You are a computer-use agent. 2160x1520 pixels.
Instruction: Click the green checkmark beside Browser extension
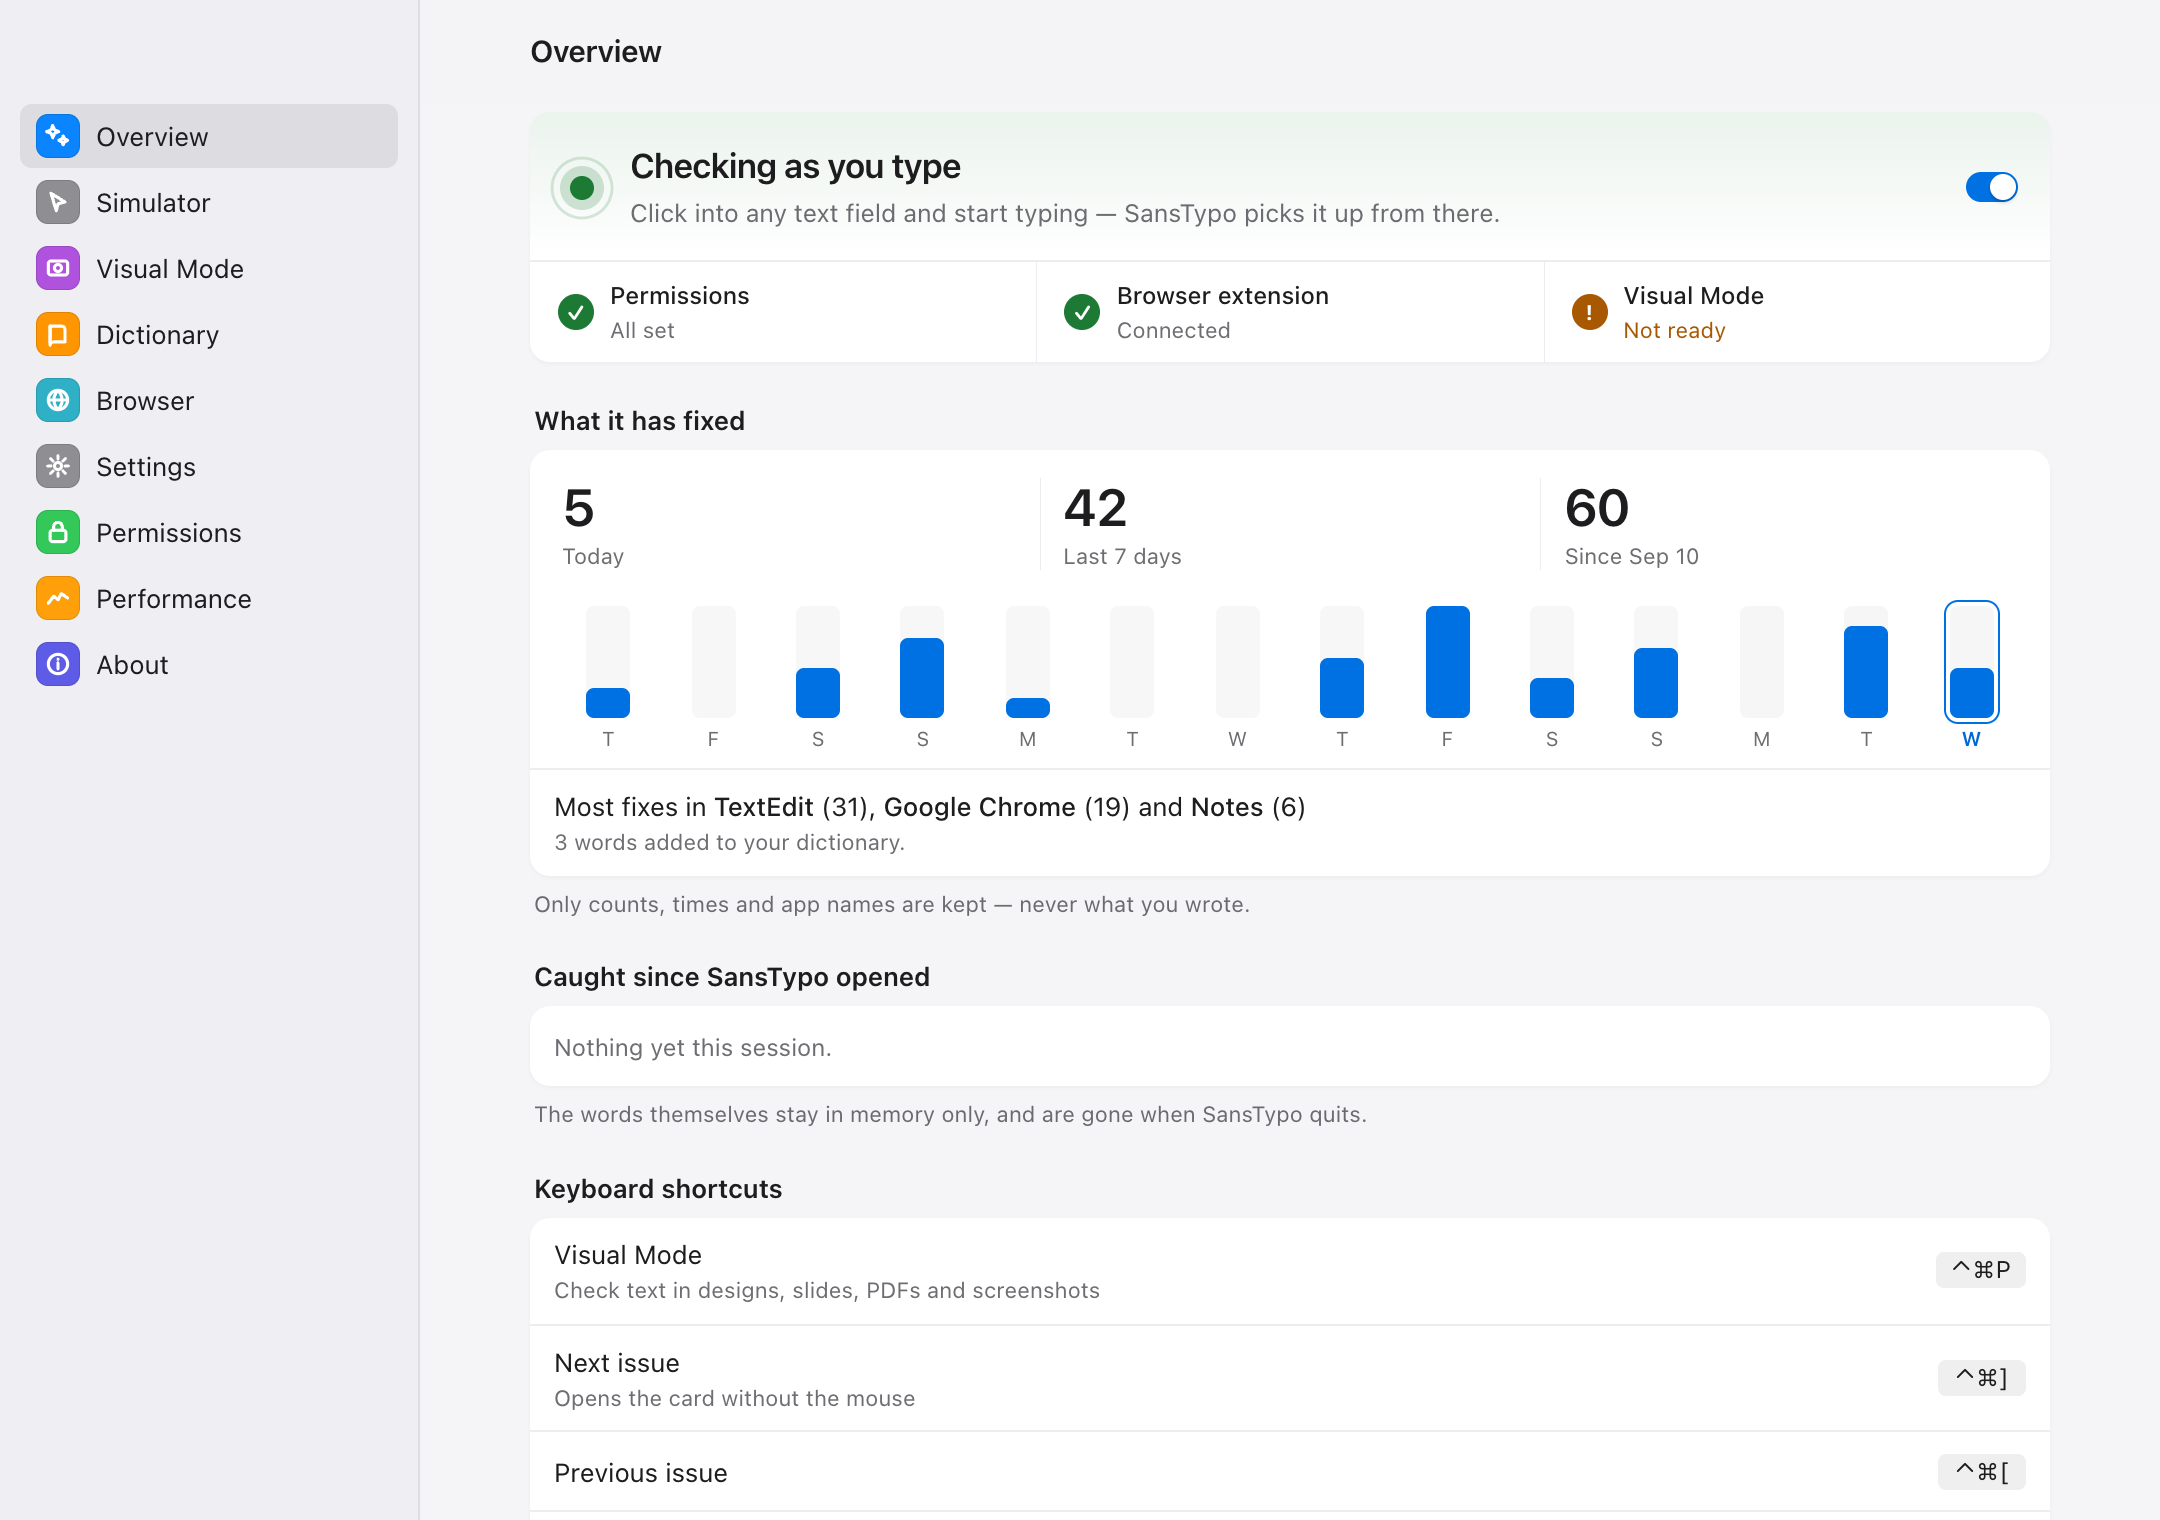coord(1082,312)
